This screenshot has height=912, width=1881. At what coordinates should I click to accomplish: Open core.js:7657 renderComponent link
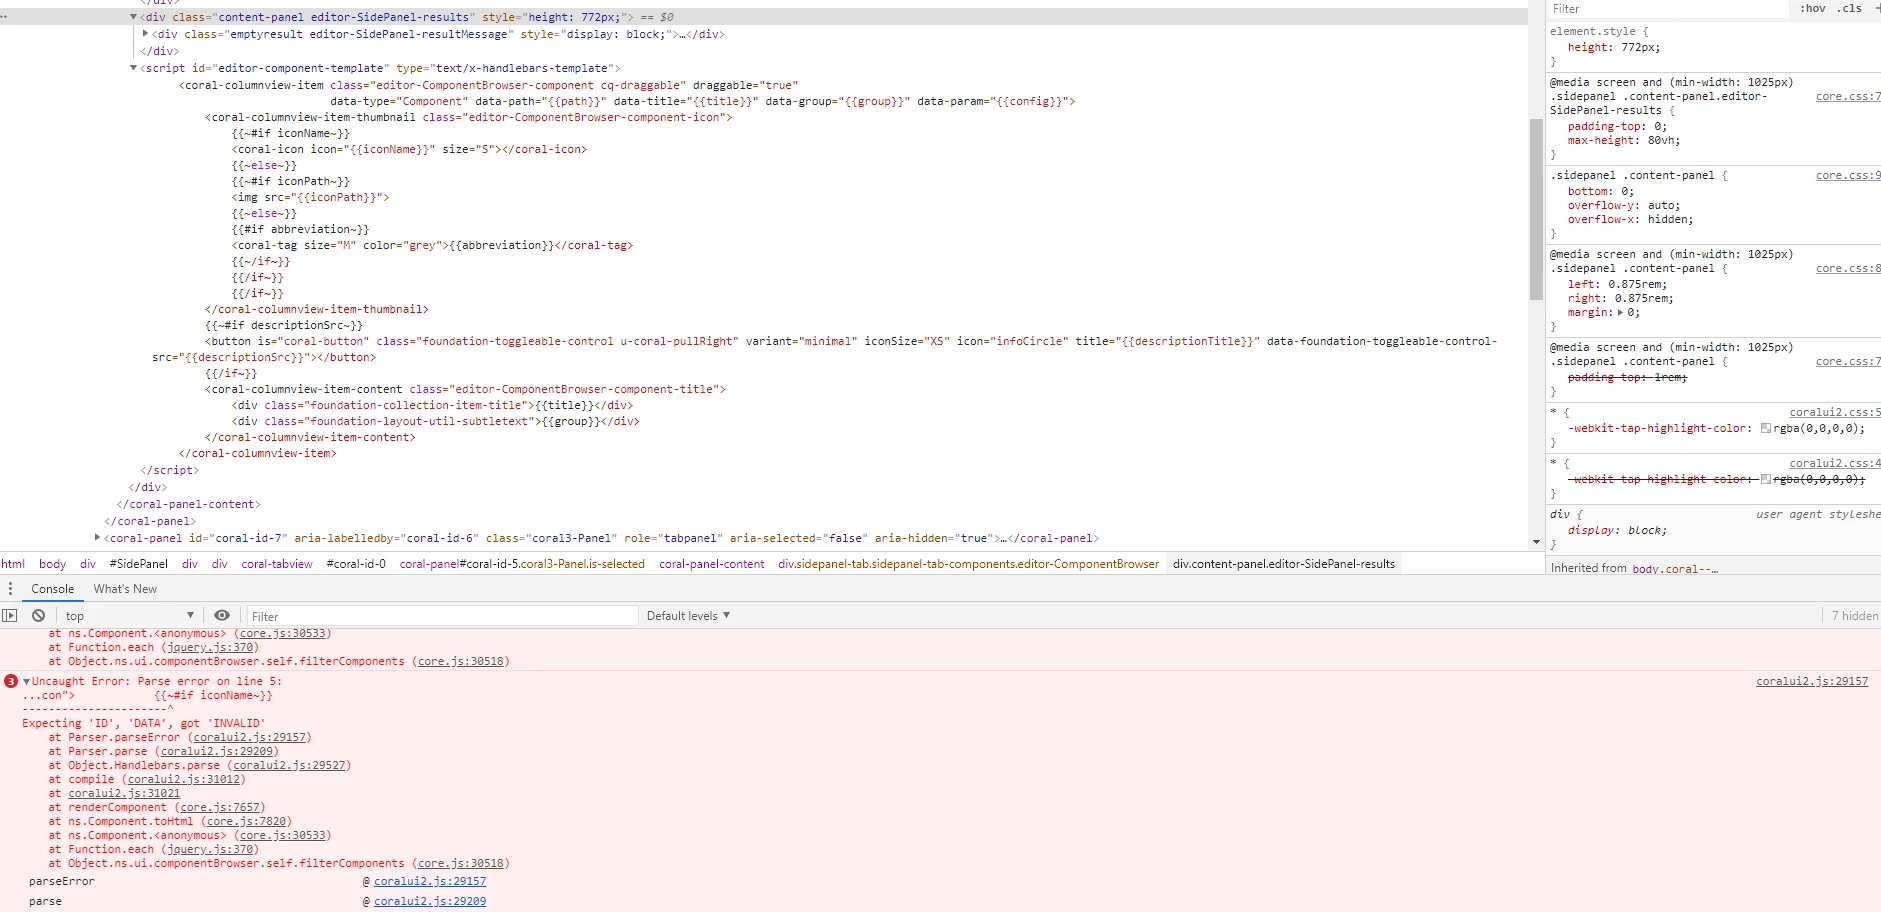point(220,808)
